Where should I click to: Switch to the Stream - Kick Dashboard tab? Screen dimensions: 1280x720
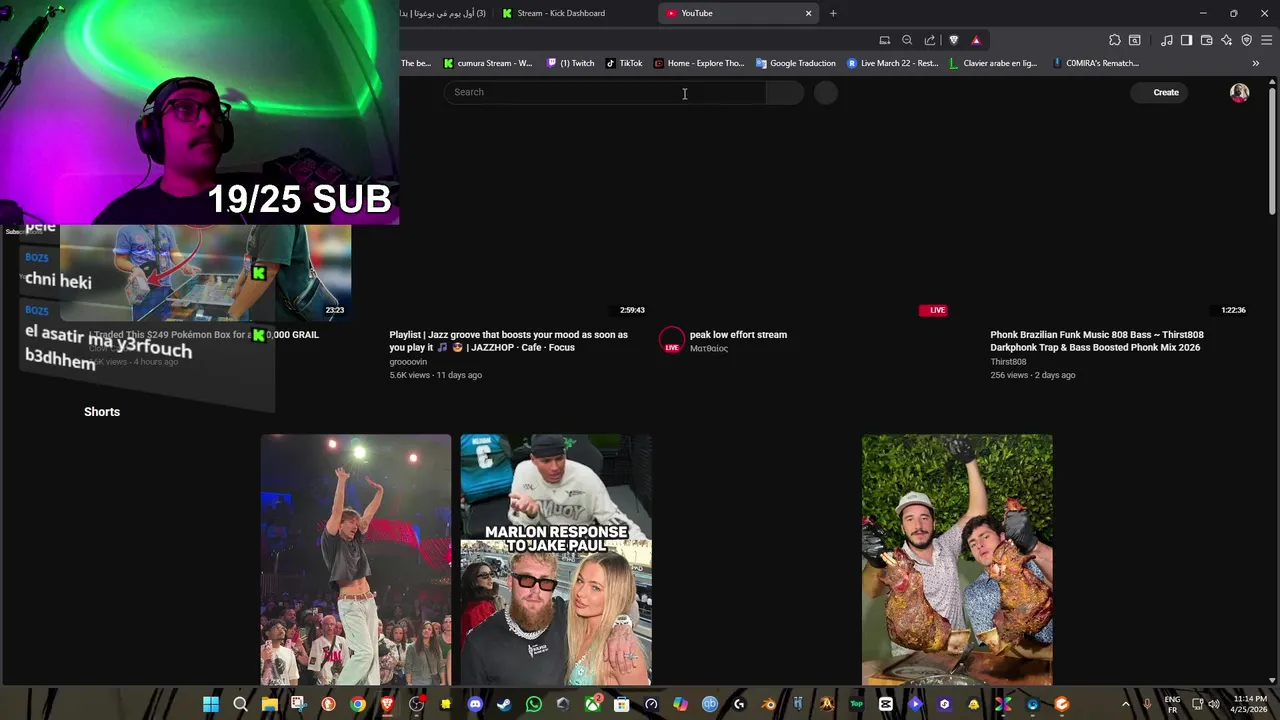(x=561, y=13)
